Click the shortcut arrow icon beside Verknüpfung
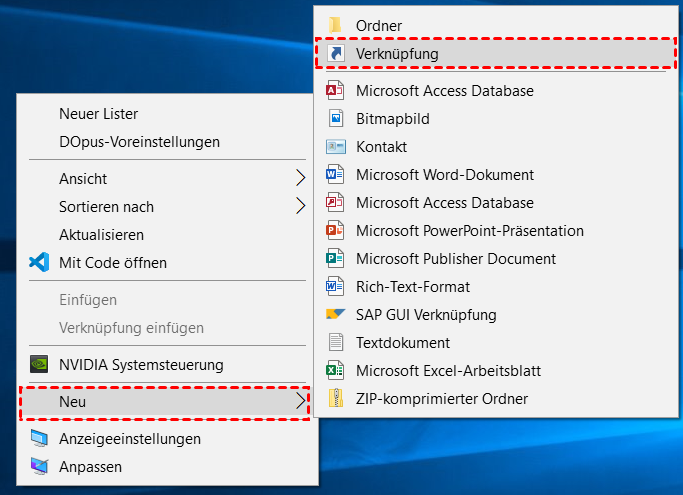The width and height of the screenshot is (683, 495). [336, 53]
